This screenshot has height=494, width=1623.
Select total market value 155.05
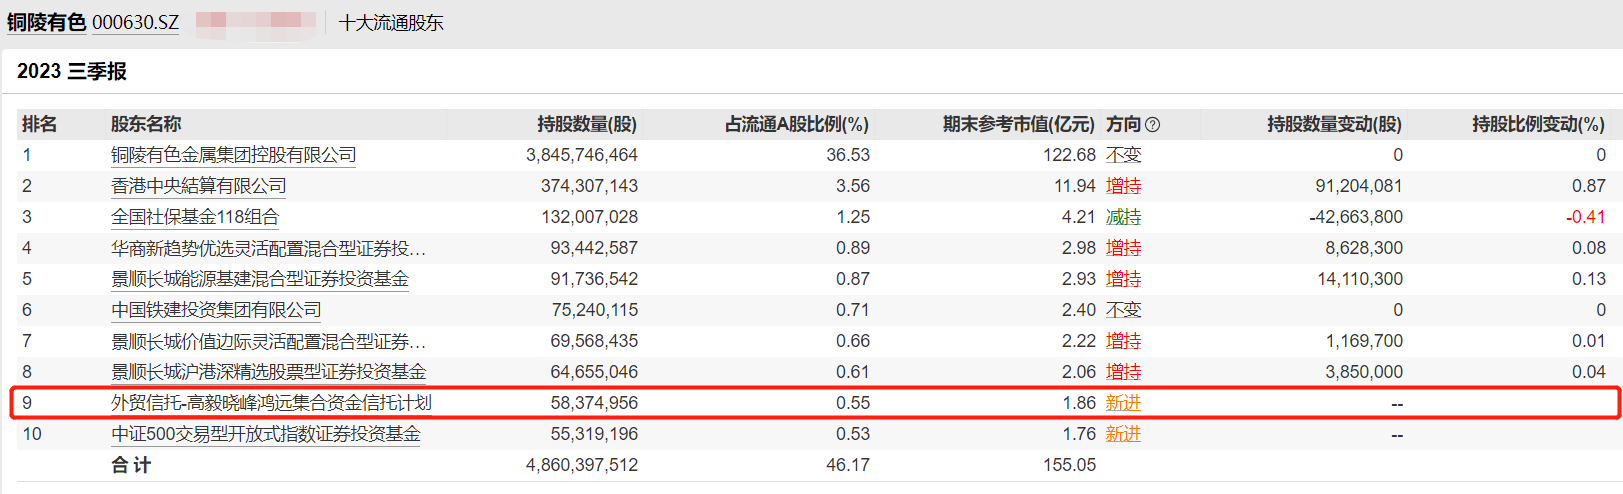(1069, 465)
